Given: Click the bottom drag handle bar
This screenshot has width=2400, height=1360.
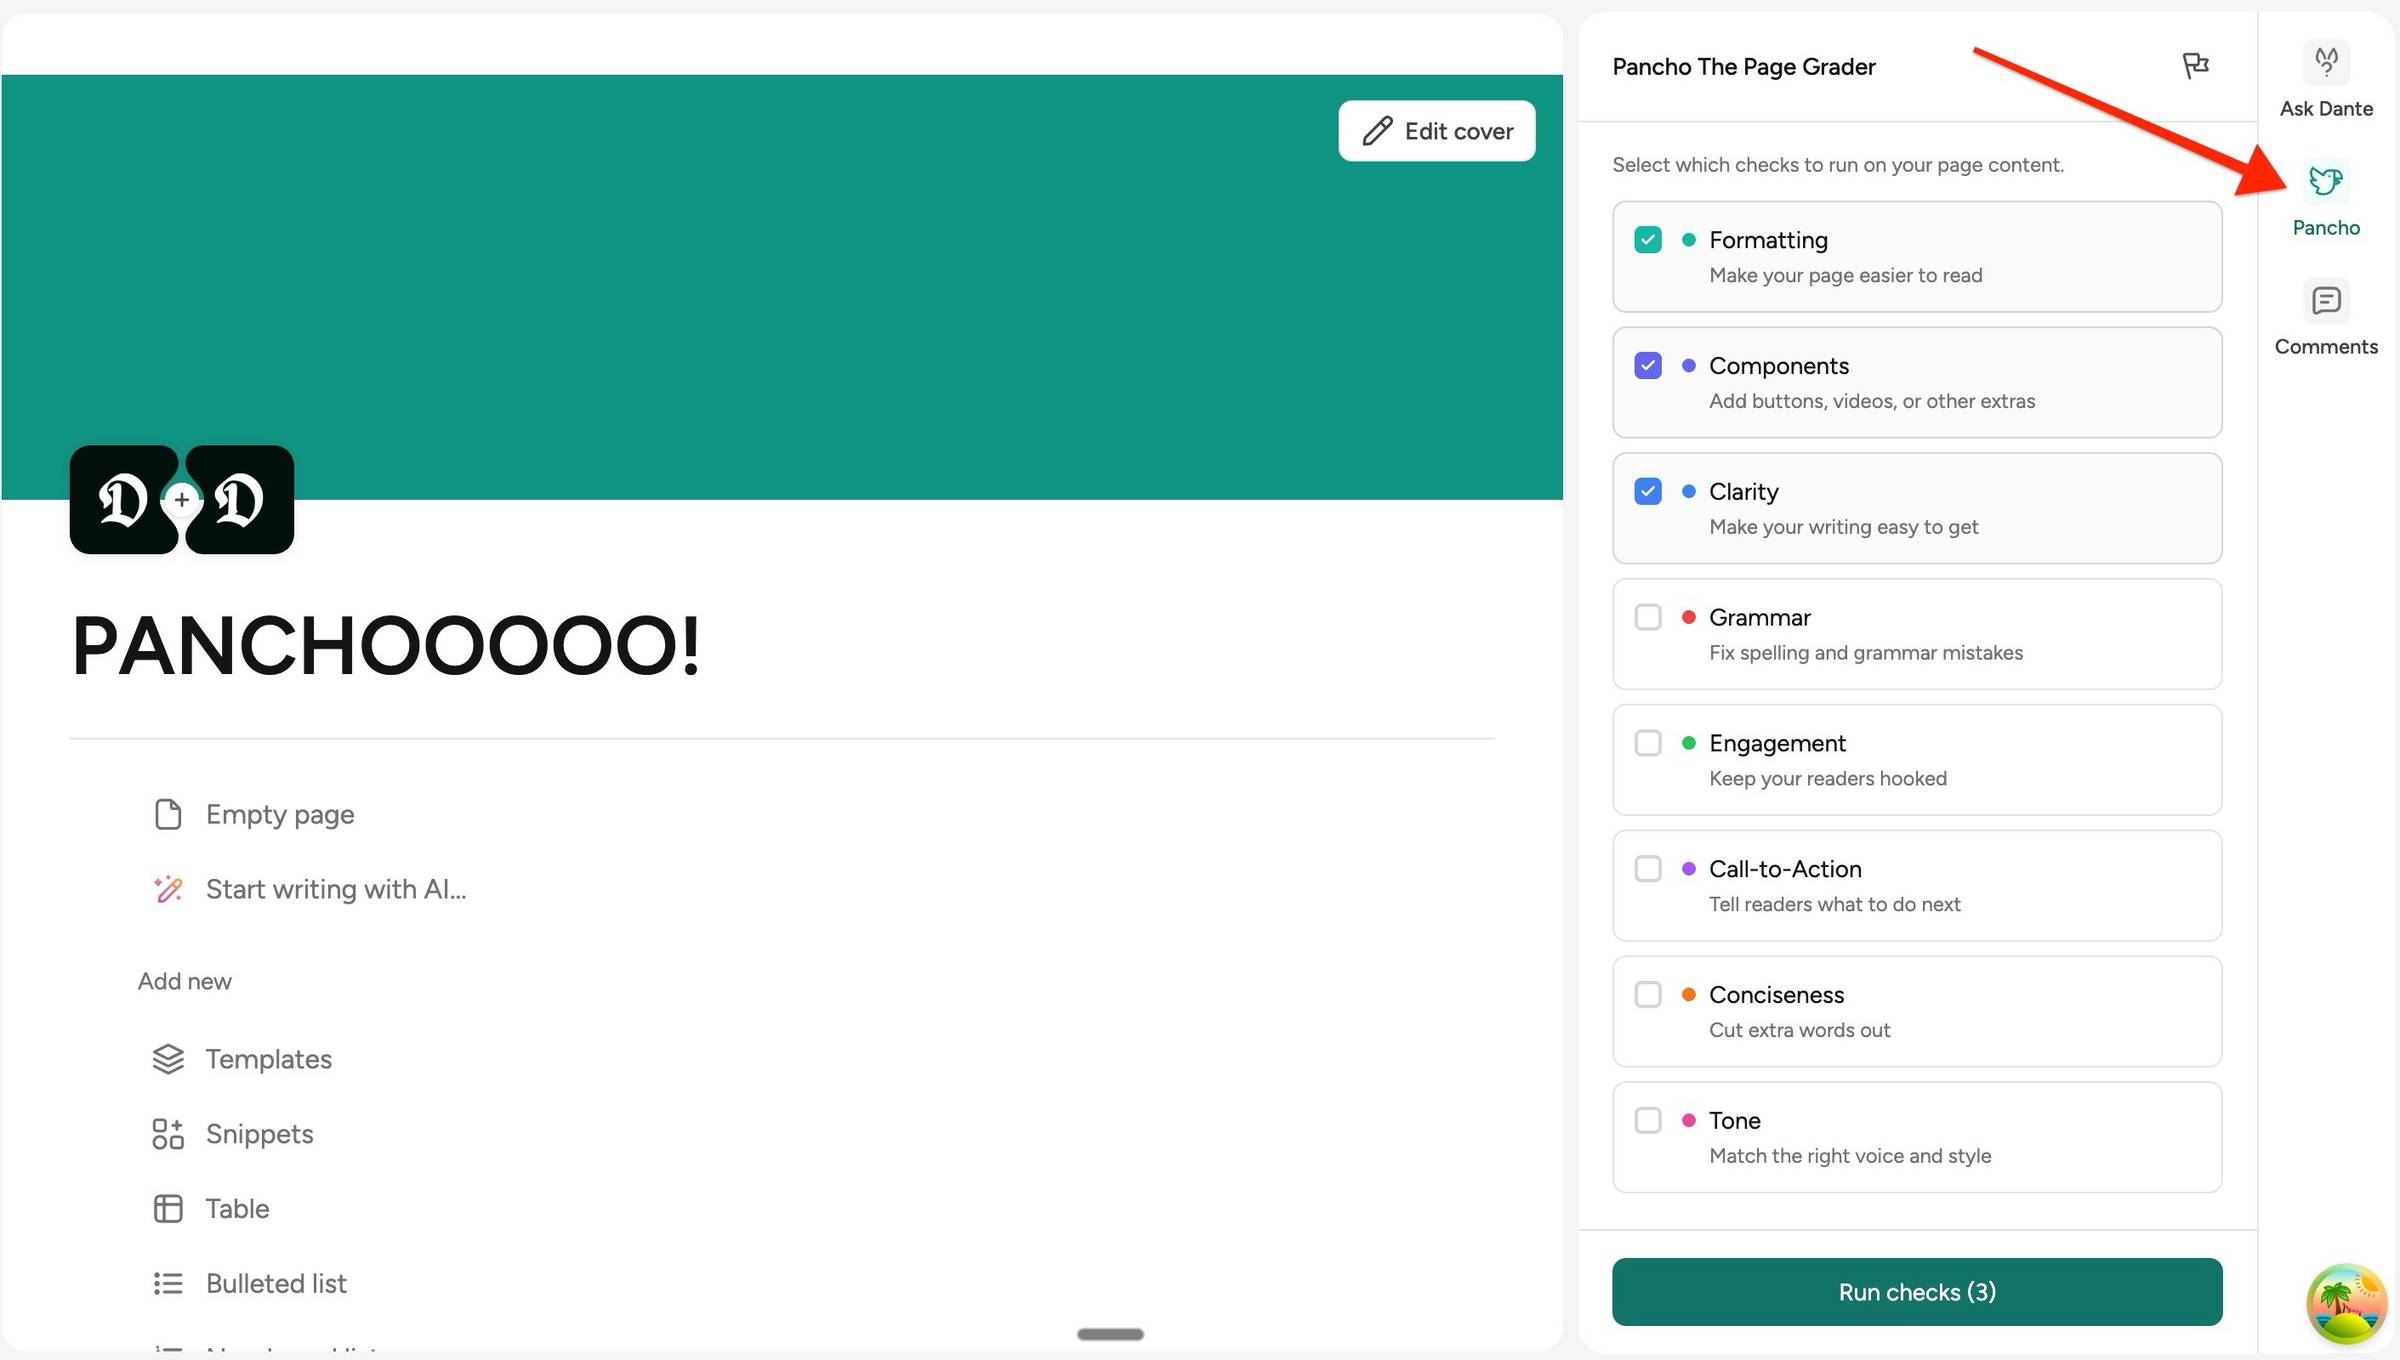Looking at the screenshot, I should click(x=1110, y=1334).
